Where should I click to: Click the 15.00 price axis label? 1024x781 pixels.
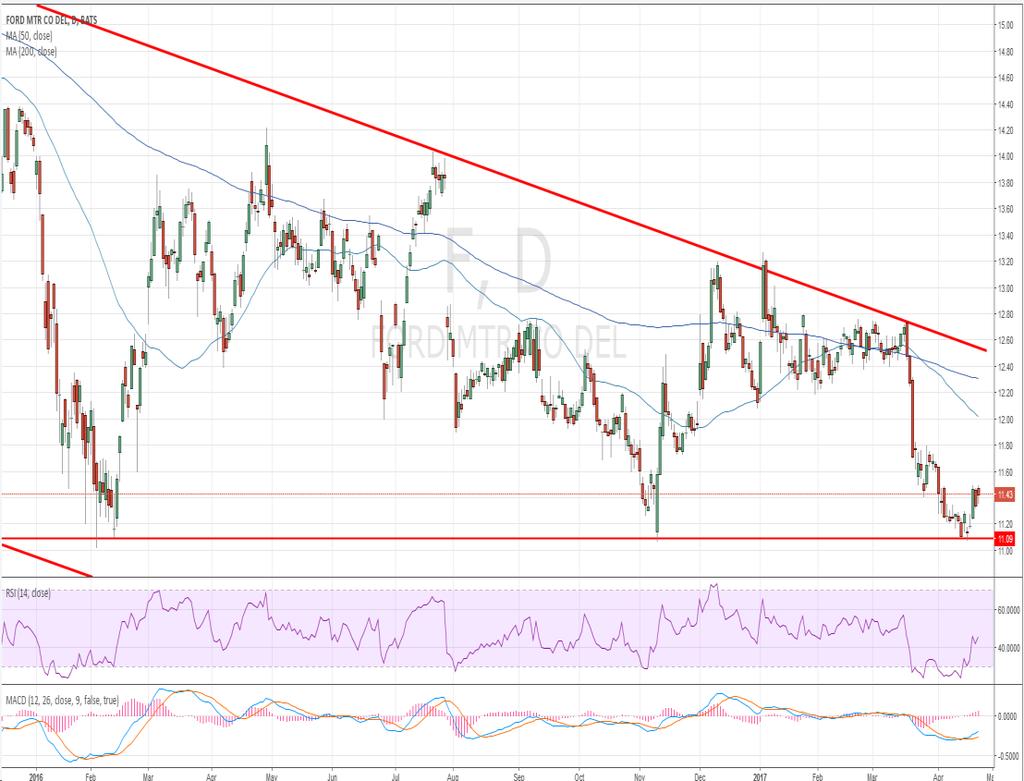(1005, 25)
